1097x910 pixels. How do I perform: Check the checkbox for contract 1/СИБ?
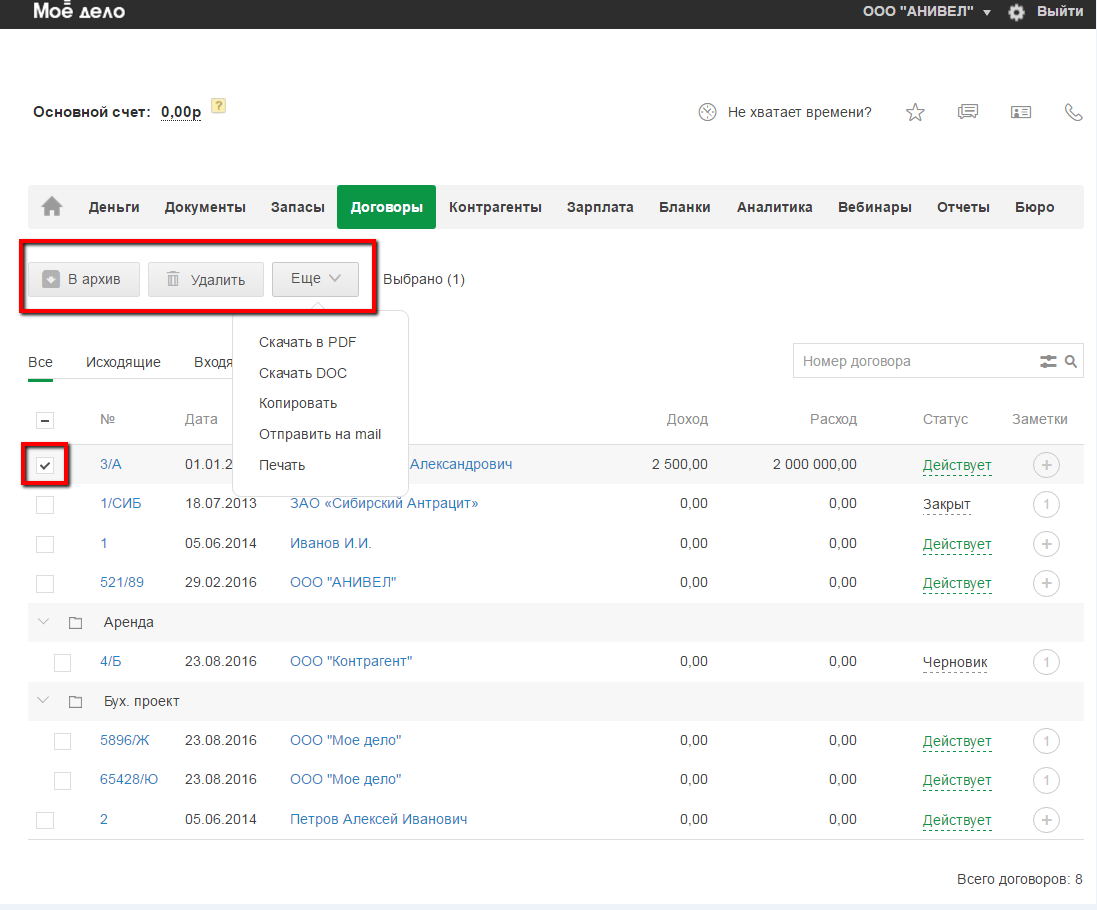45,505
